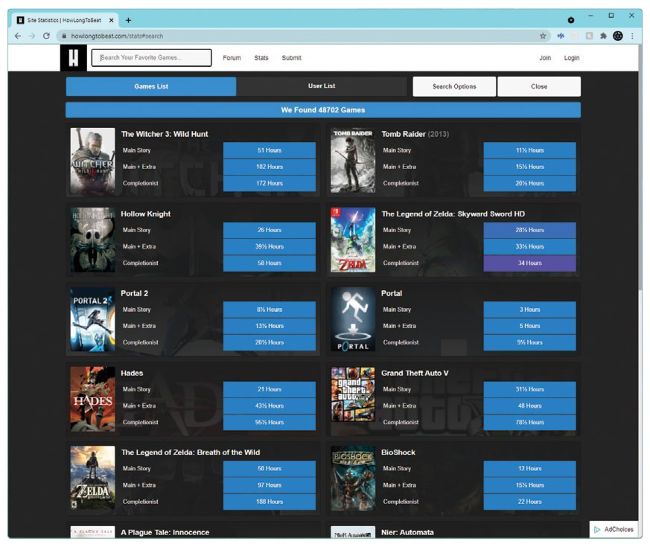Click the Breath of the Wild cover
This screenshot has height=544, width=650.
click(92, 478)
